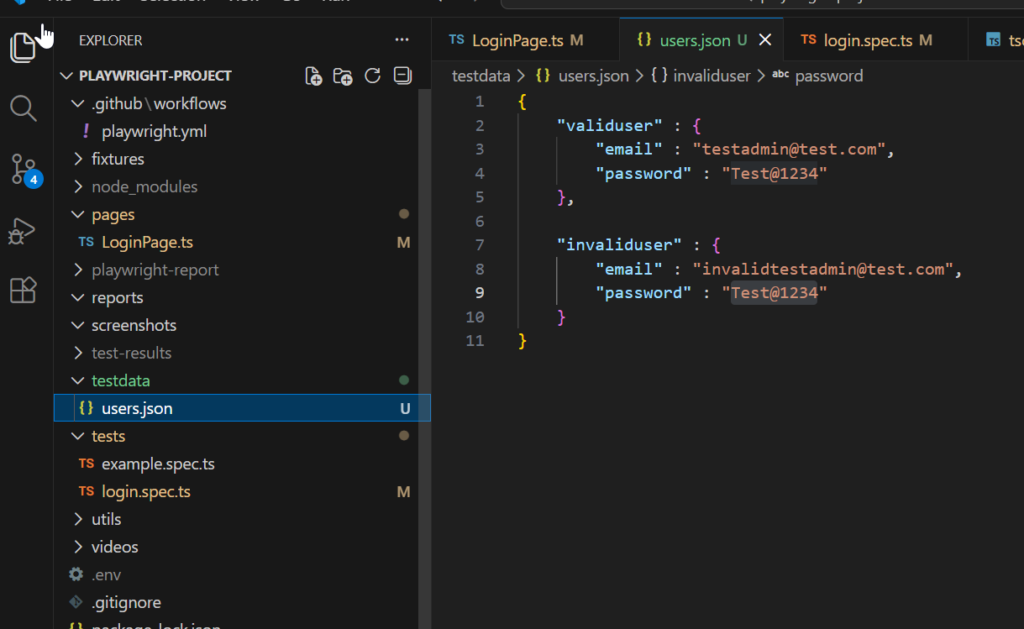Viewport: 1024px width, 629px height.
Task: Open example.spec.ts from tests folder
Action: 158,464
